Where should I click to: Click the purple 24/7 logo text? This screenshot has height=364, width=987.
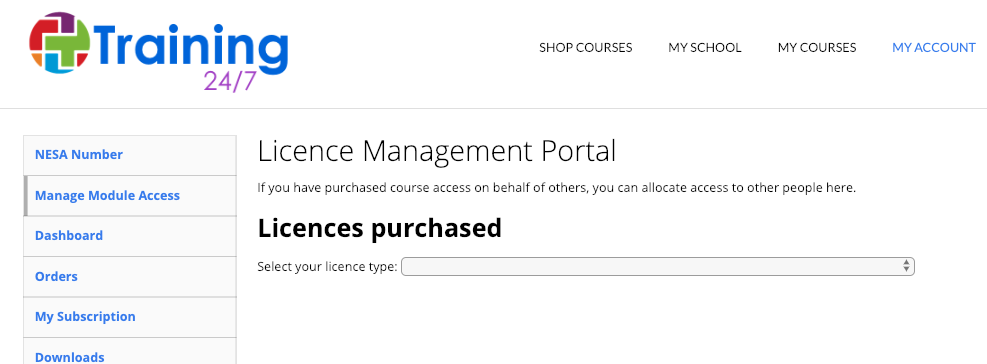click(x=230, y=82)
